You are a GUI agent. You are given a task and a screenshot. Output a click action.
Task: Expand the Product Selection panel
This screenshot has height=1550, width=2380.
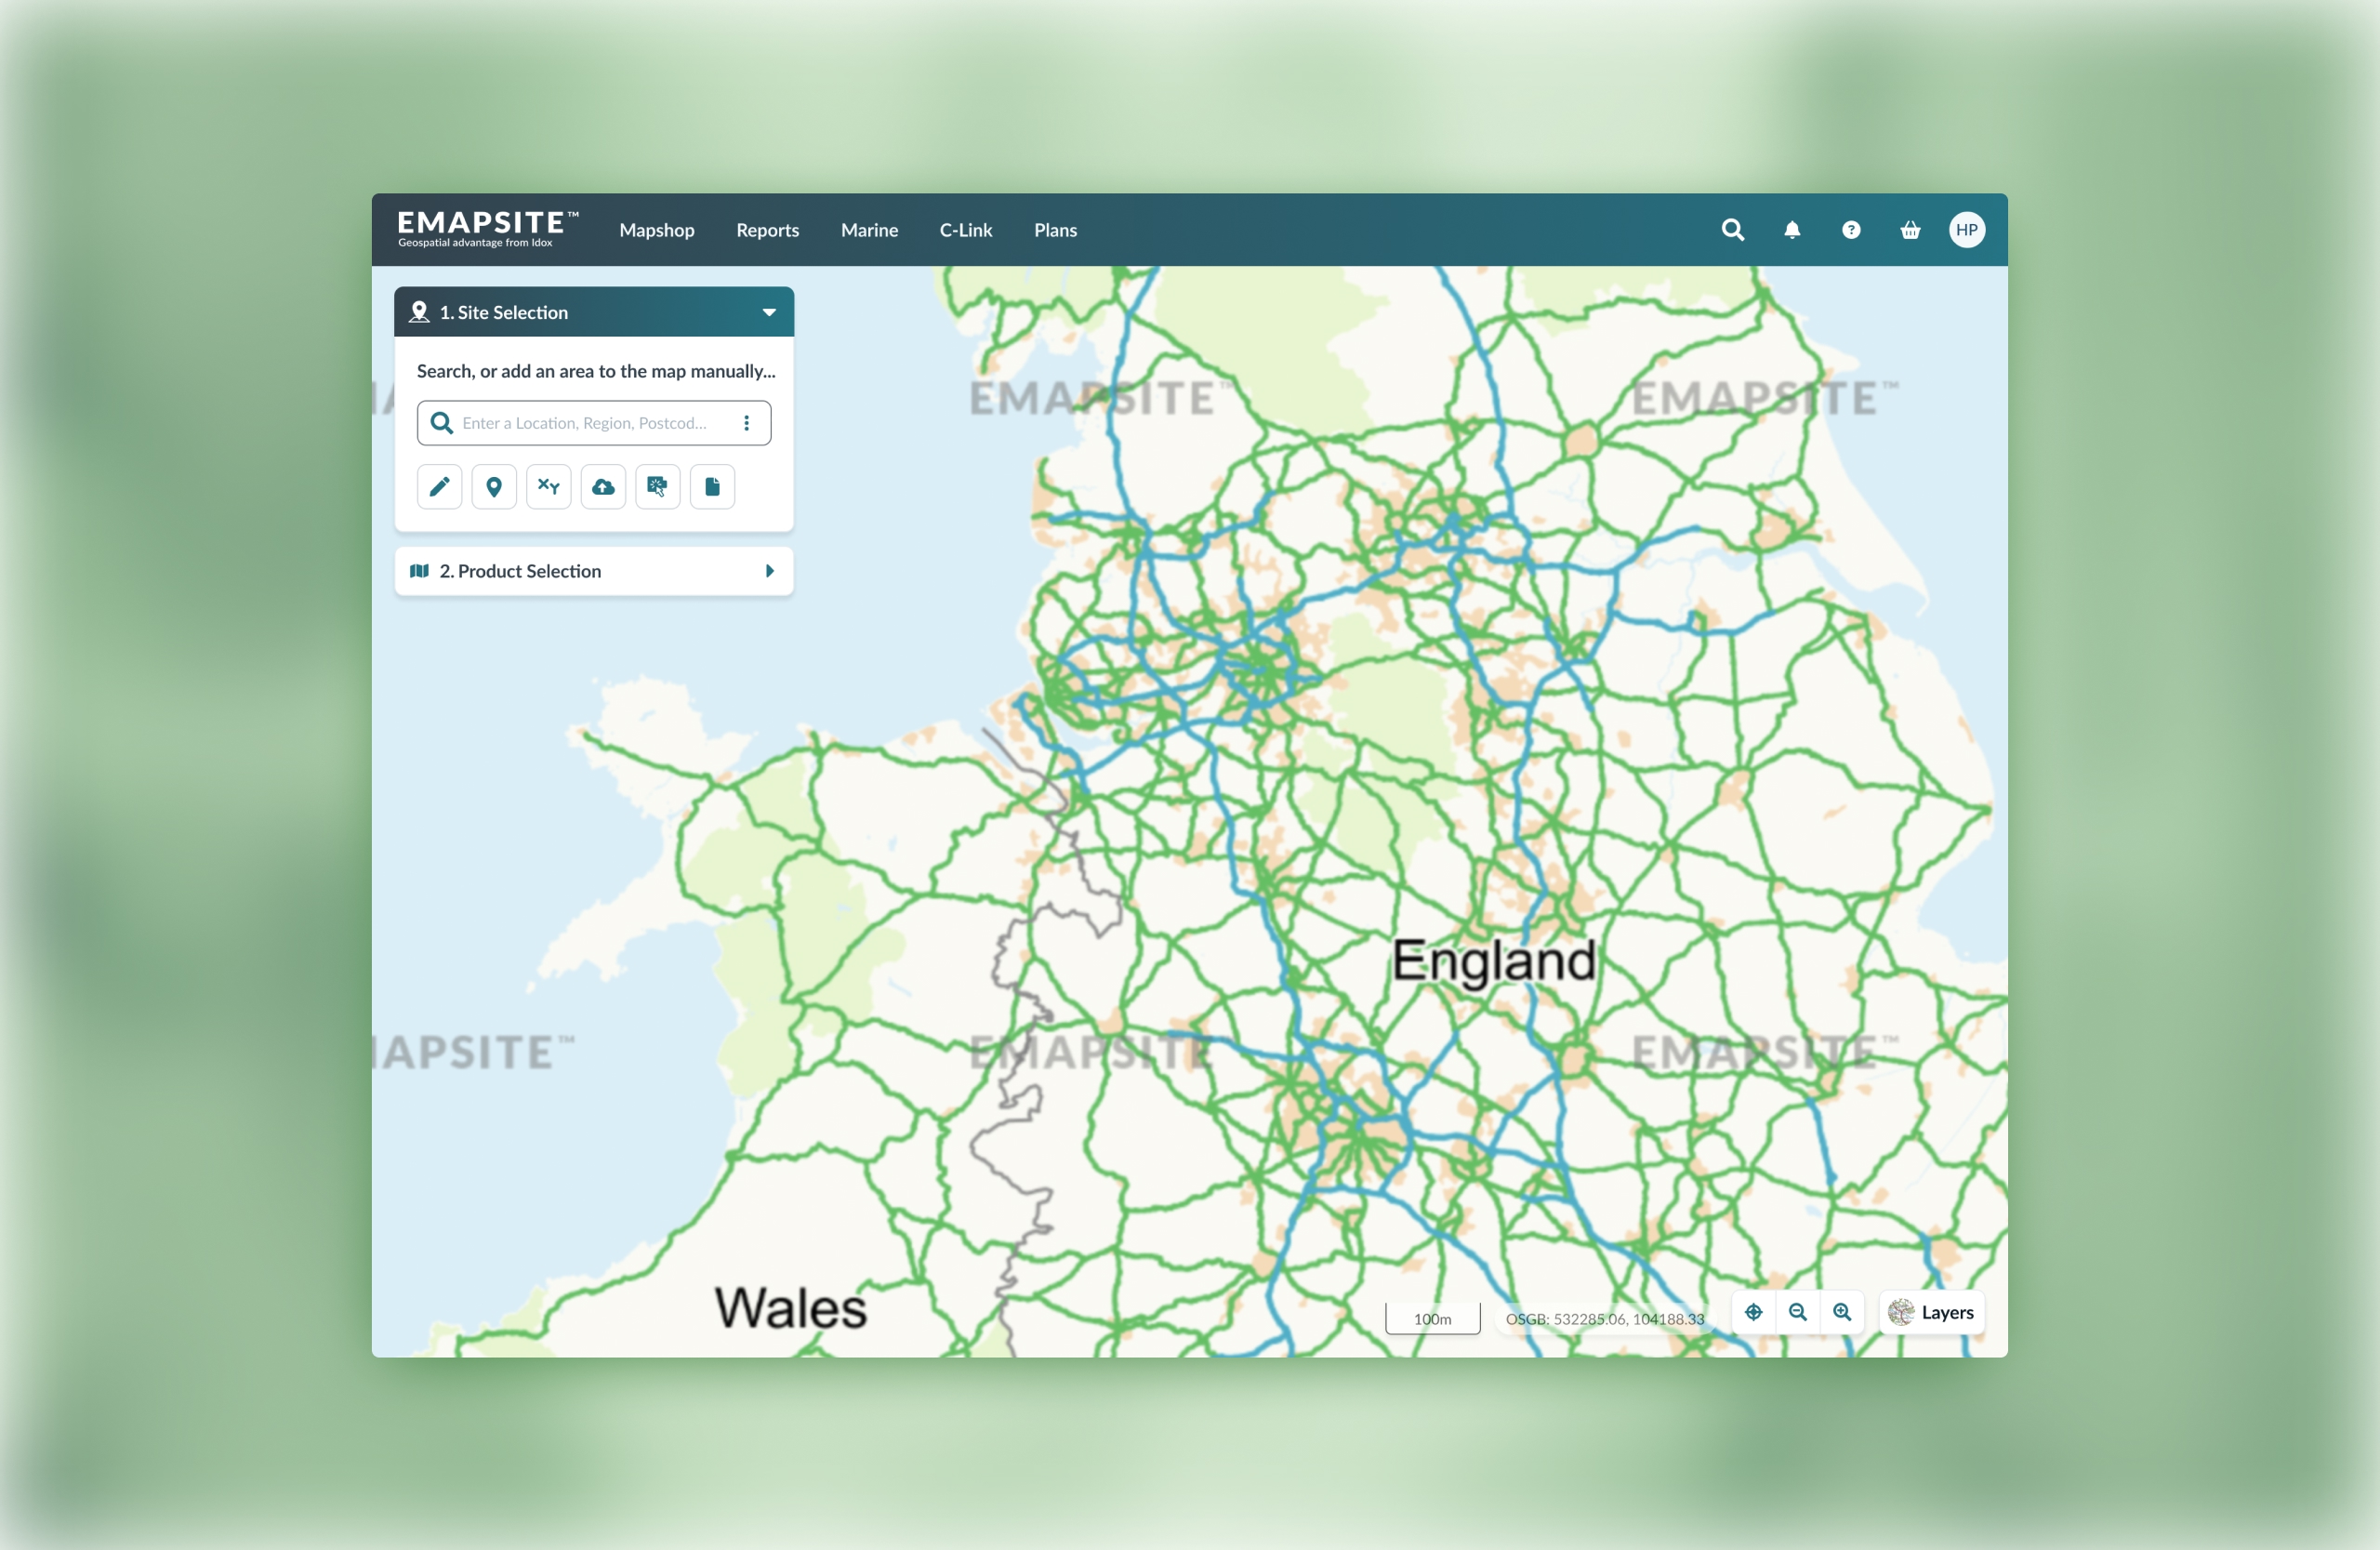click(769, 571)
